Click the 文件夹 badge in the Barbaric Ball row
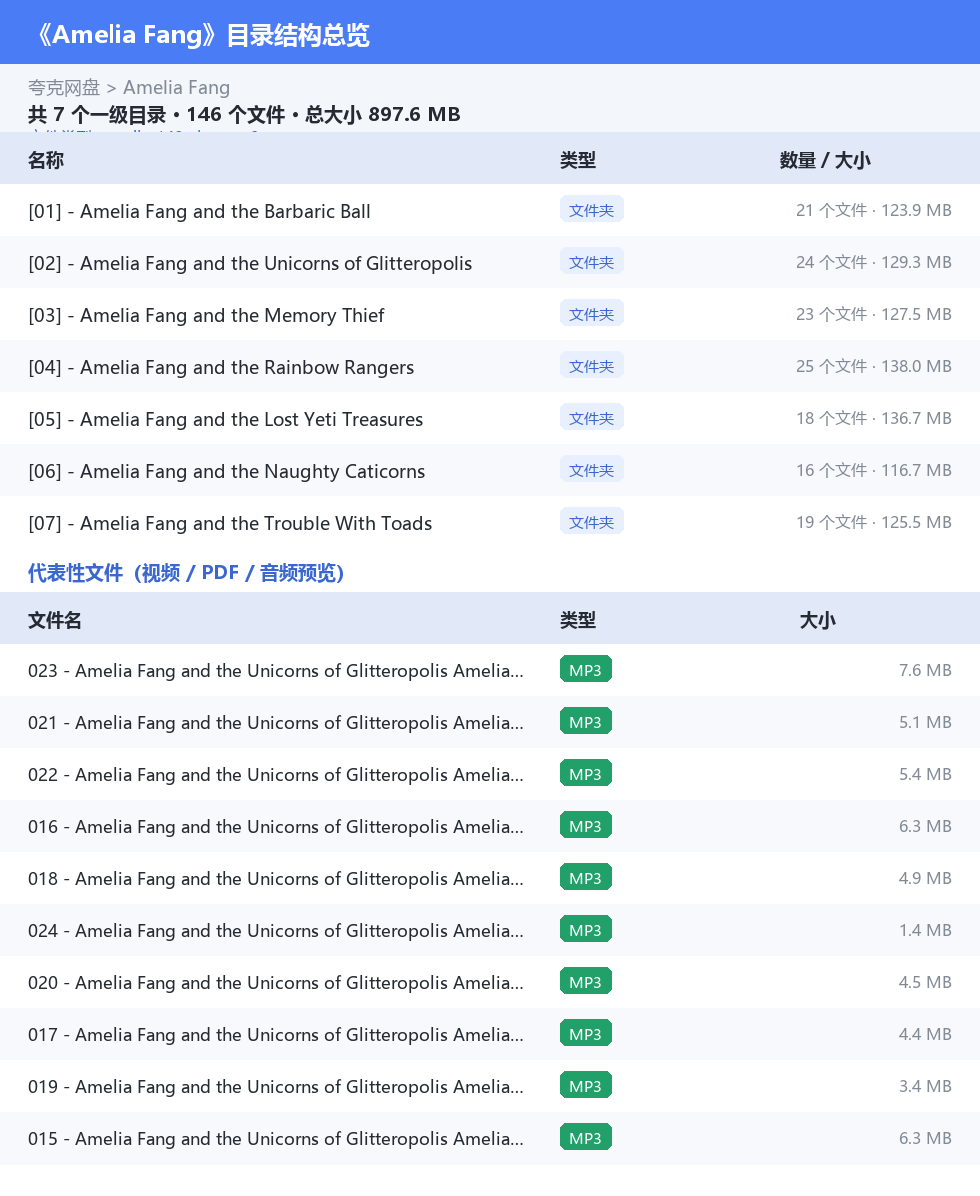The image size is (980, 1196). pyautogui.click(x=591, y=210)
